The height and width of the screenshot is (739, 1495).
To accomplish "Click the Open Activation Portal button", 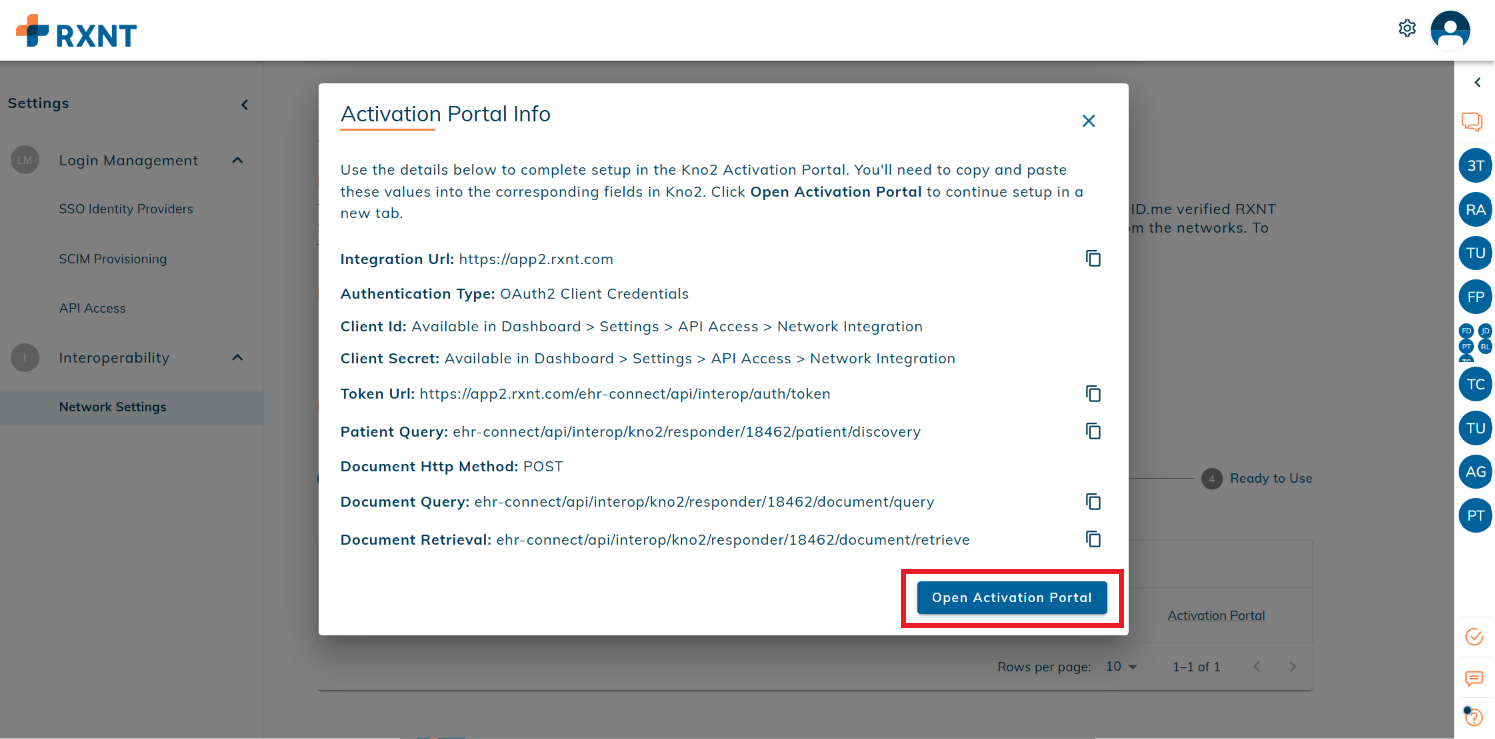I will (1012, 597).
